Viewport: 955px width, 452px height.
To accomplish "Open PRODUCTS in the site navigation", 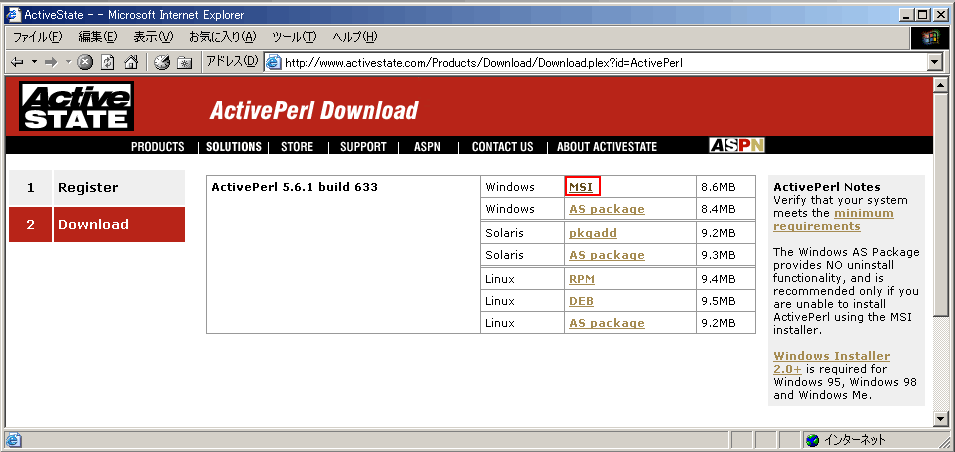I will click(x=158, y=146).
